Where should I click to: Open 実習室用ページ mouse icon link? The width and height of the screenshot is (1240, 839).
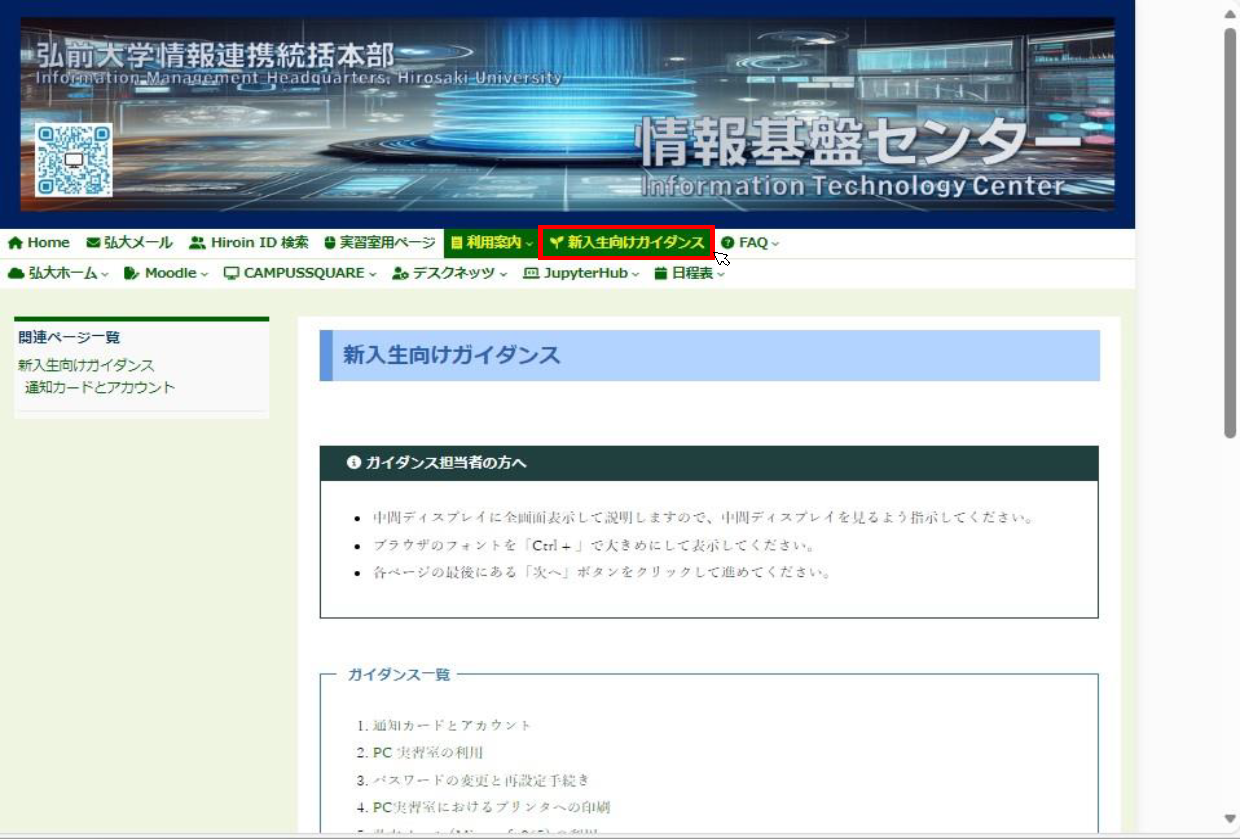pos(380,243)
